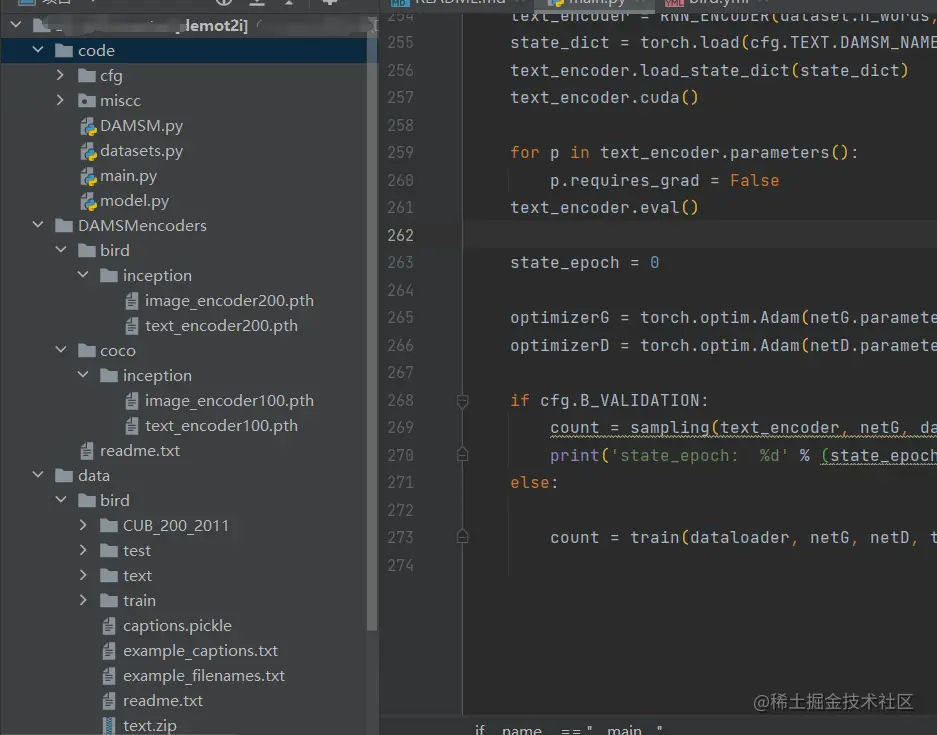Click code line 'text_encoder.eval()'
This screenshot has width=937, height=735.
[x=604, y=207]
